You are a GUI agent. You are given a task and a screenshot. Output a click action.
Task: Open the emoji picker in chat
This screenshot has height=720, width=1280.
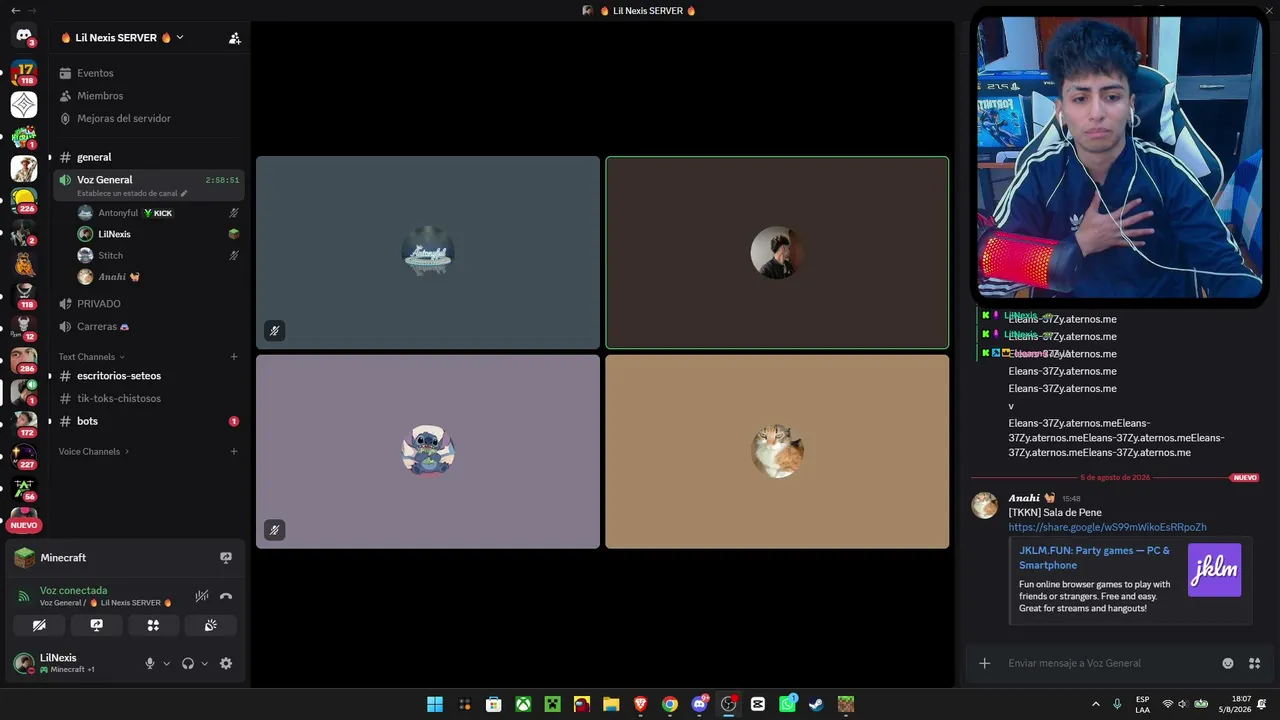click(1228, 663)
